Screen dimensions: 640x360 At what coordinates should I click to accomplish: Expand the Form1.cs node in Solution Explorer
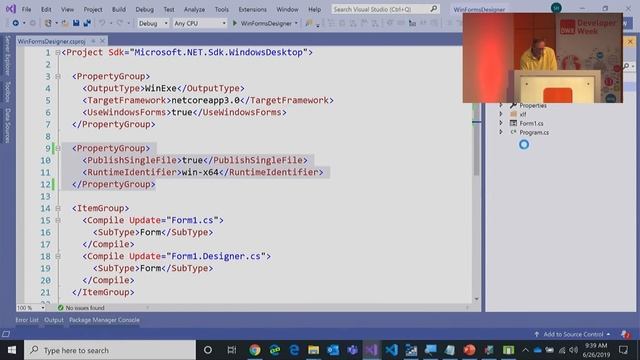[501, 123]
